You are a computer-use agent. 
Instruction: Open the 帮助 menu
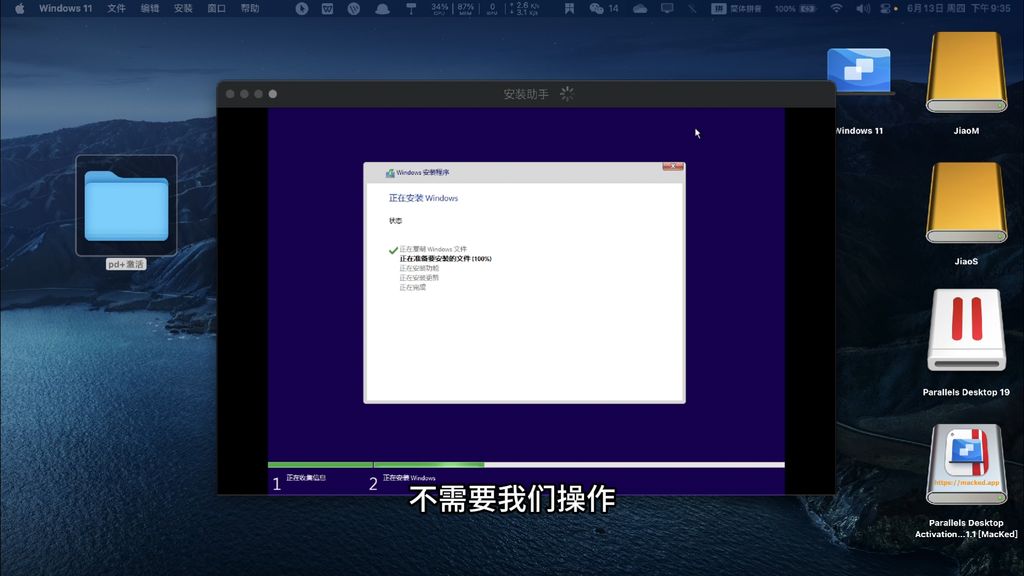click(x=249, y=8)
